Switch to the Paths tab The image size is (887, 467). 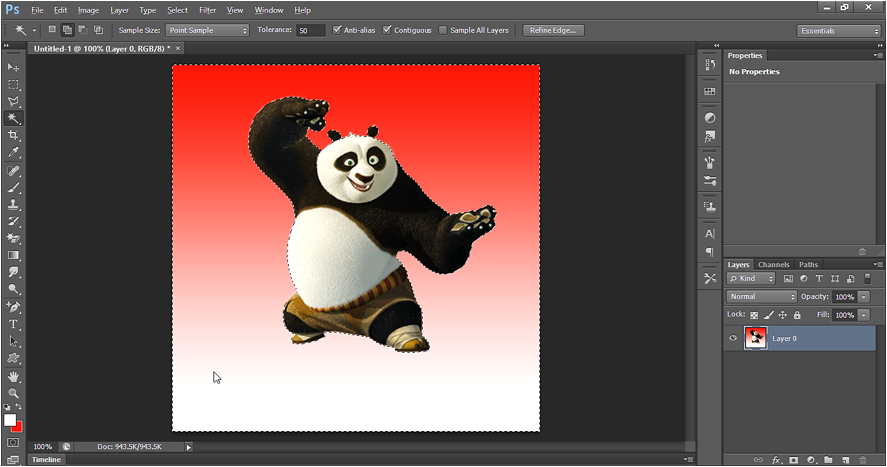point(808,265)
